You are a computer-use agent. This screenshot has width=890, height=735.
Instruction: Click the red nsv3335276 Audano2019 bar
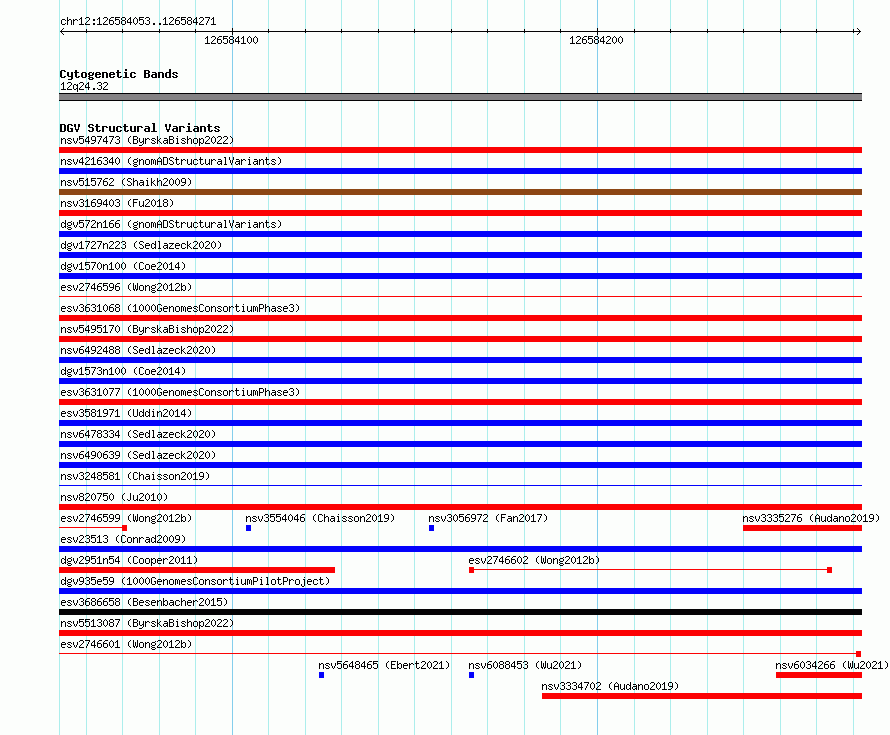(803, 528)
